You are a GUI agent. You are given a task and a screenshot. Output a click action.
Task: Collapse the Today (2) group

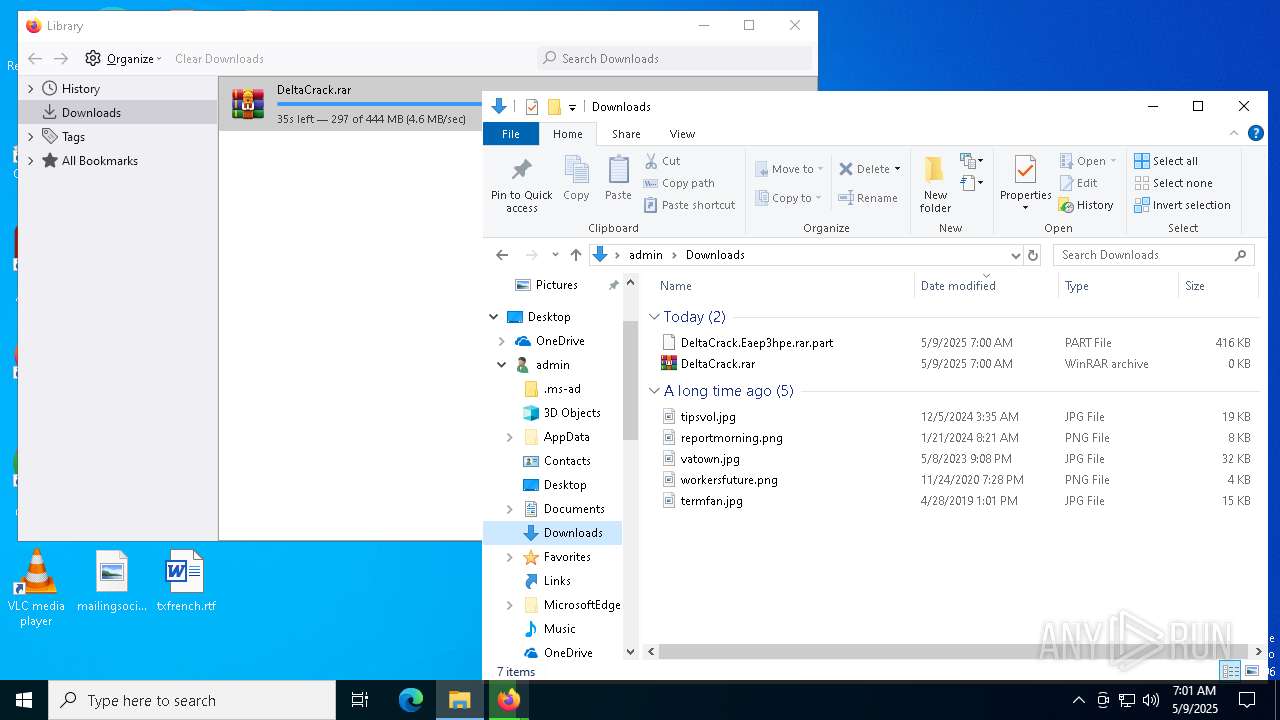654,317
